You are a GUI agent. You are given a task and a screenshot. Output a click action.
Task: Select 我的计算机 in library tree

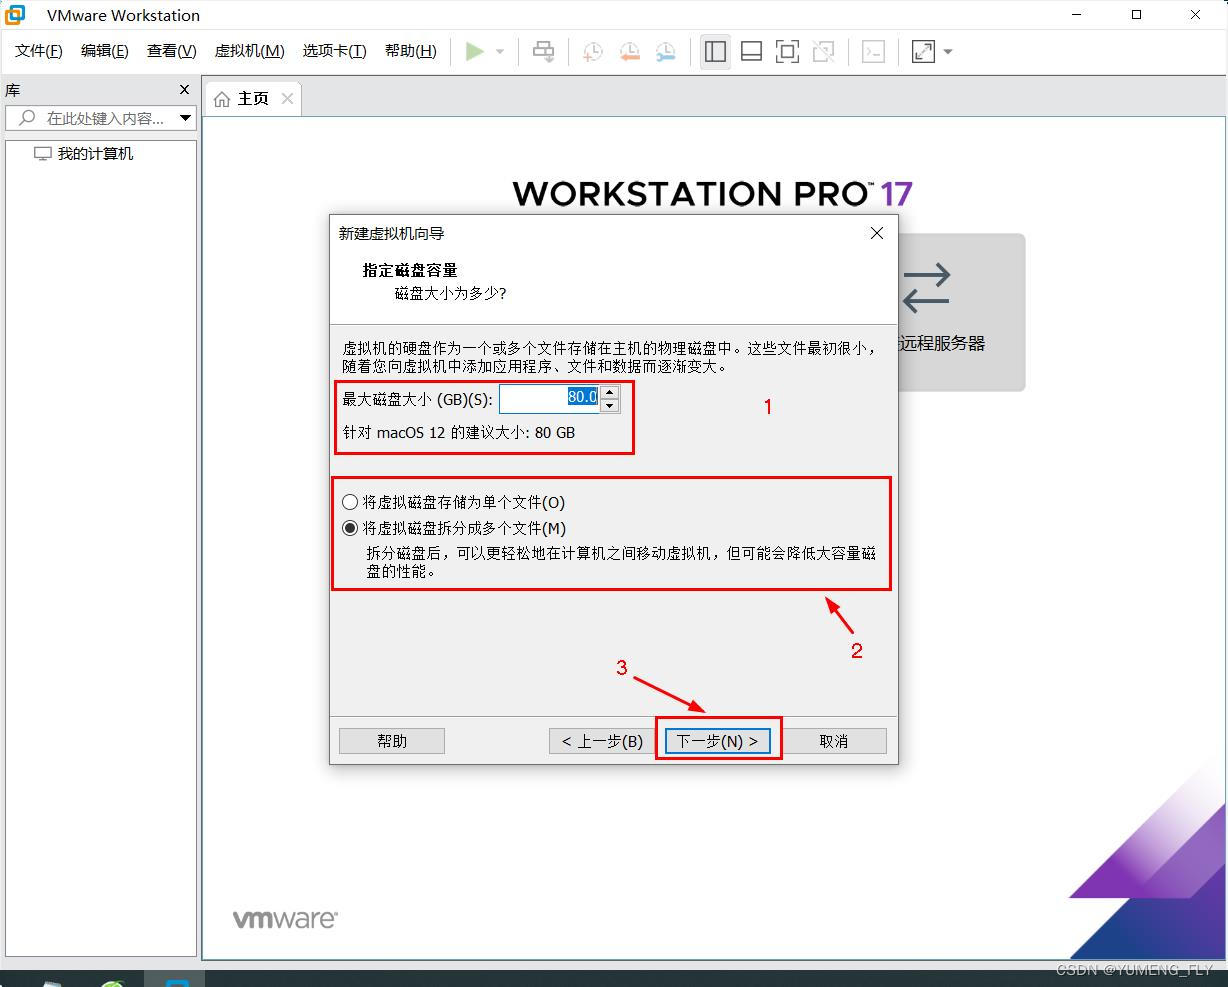(x=95, y=154)
